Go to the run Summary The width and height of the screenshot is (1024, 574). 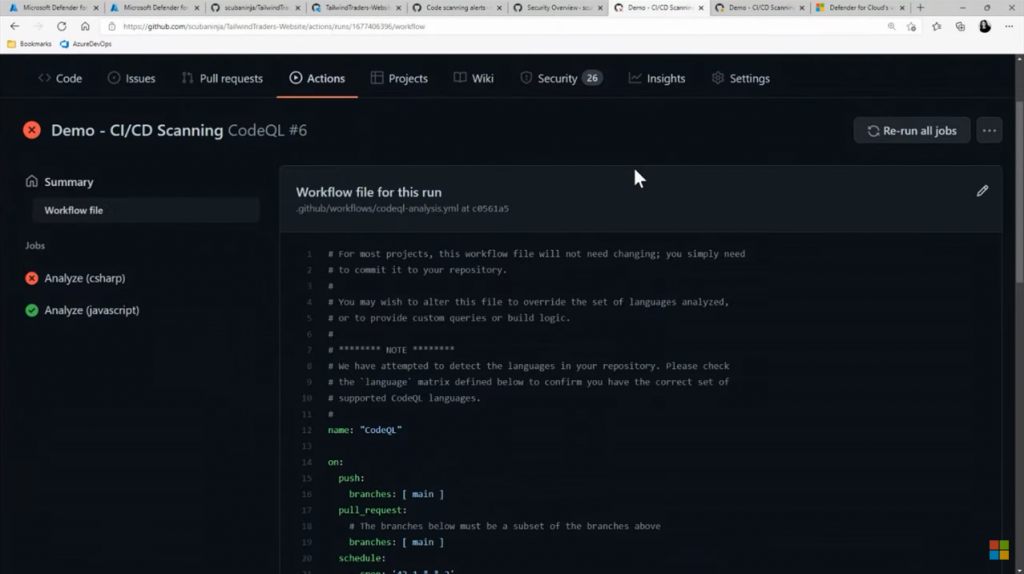[x=69, y=182]
